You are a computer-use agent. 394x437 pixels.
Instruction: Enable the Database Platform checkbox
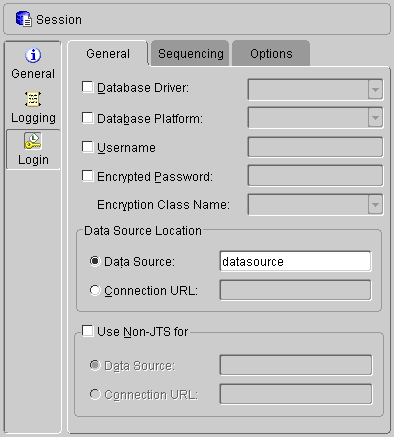[x=88, y=118]
